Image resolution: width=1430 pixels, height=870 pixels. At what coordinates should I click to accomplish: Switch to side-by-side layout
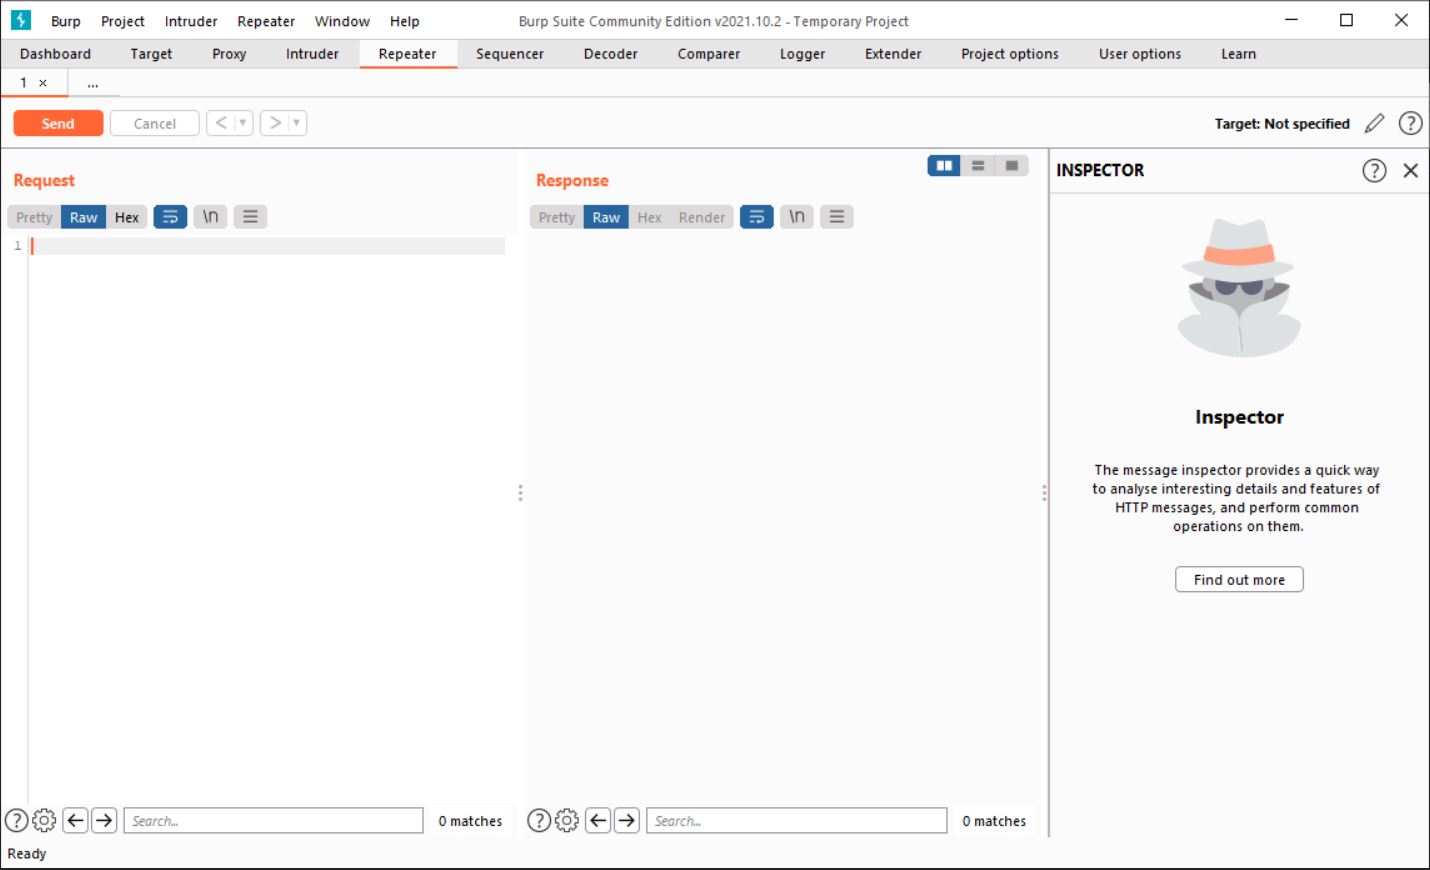pyautogui.click(x=944, y=166)
